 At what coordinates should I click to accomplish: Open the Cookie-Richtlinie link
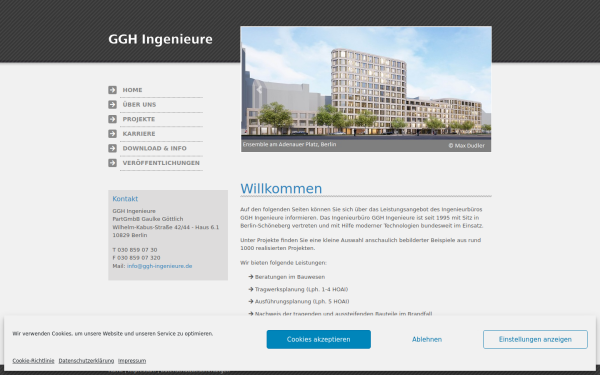[x=33, y=360]
